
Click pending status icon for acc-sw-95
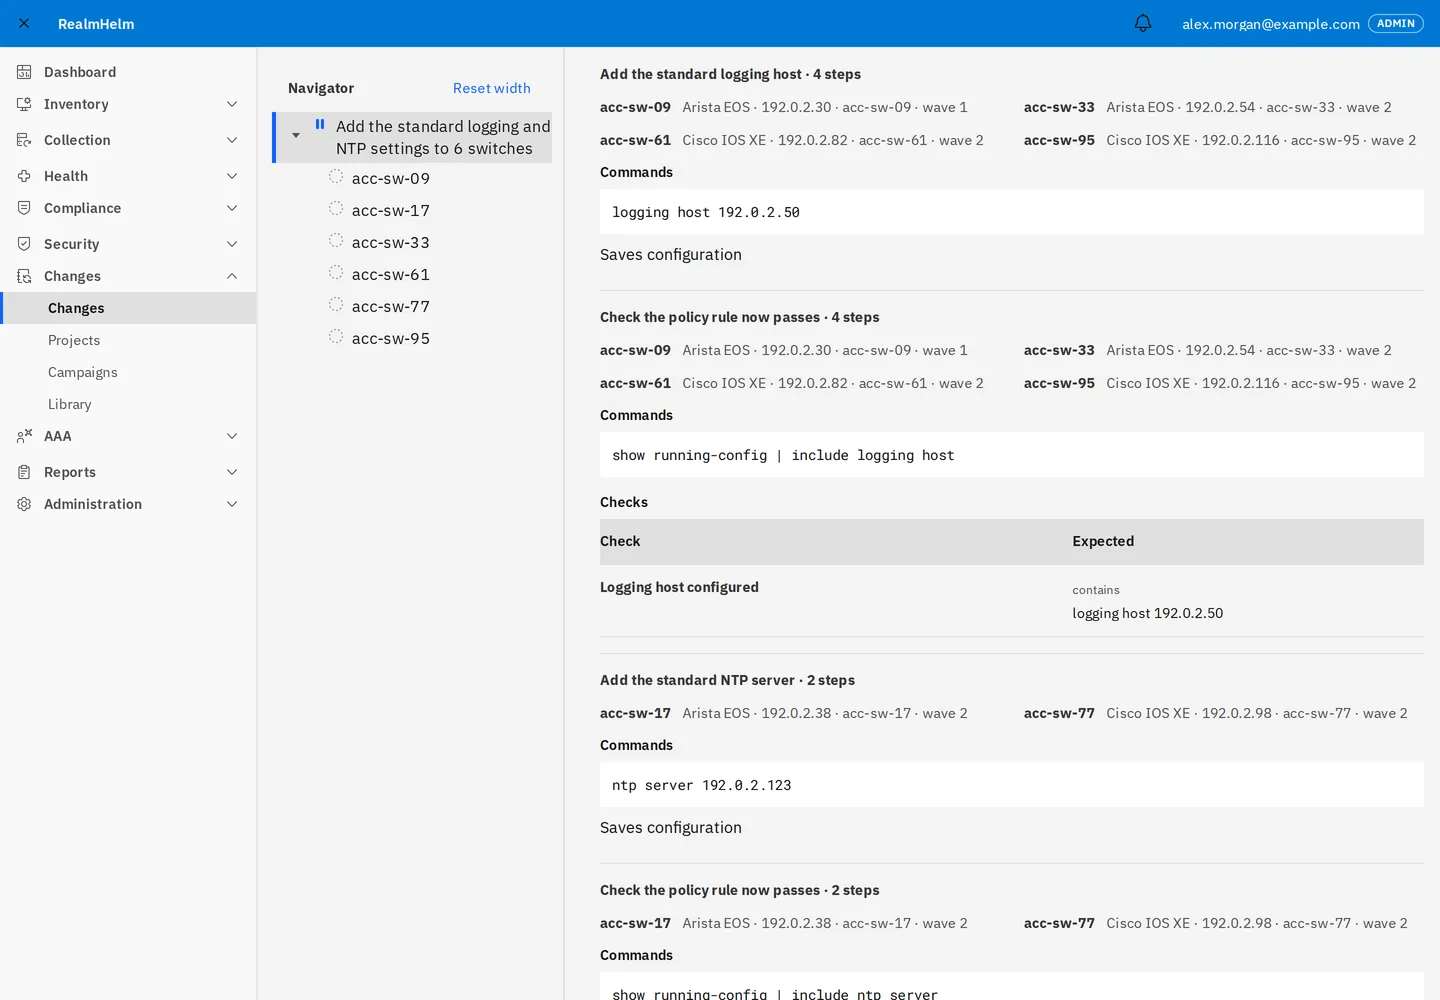(336, 336)
